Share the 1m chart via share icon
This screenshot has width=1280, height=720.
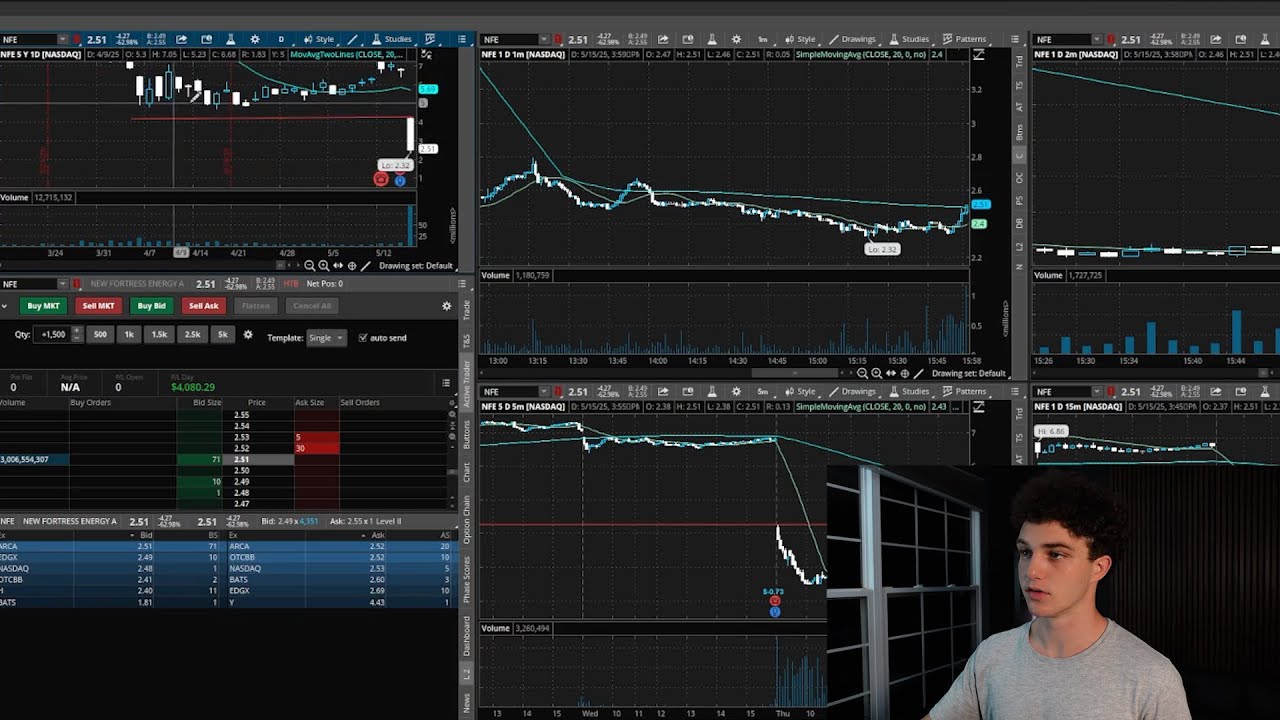pos(663,39)
